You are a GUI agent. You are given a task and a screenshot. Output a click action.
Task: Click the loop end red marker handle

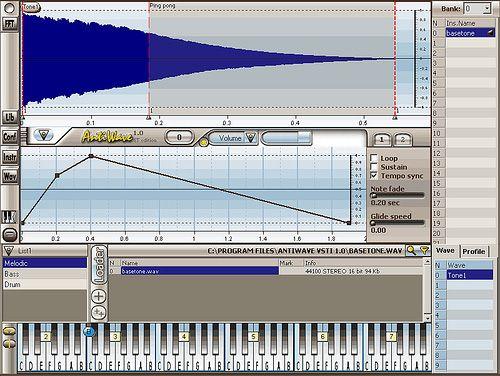point(395,118)
